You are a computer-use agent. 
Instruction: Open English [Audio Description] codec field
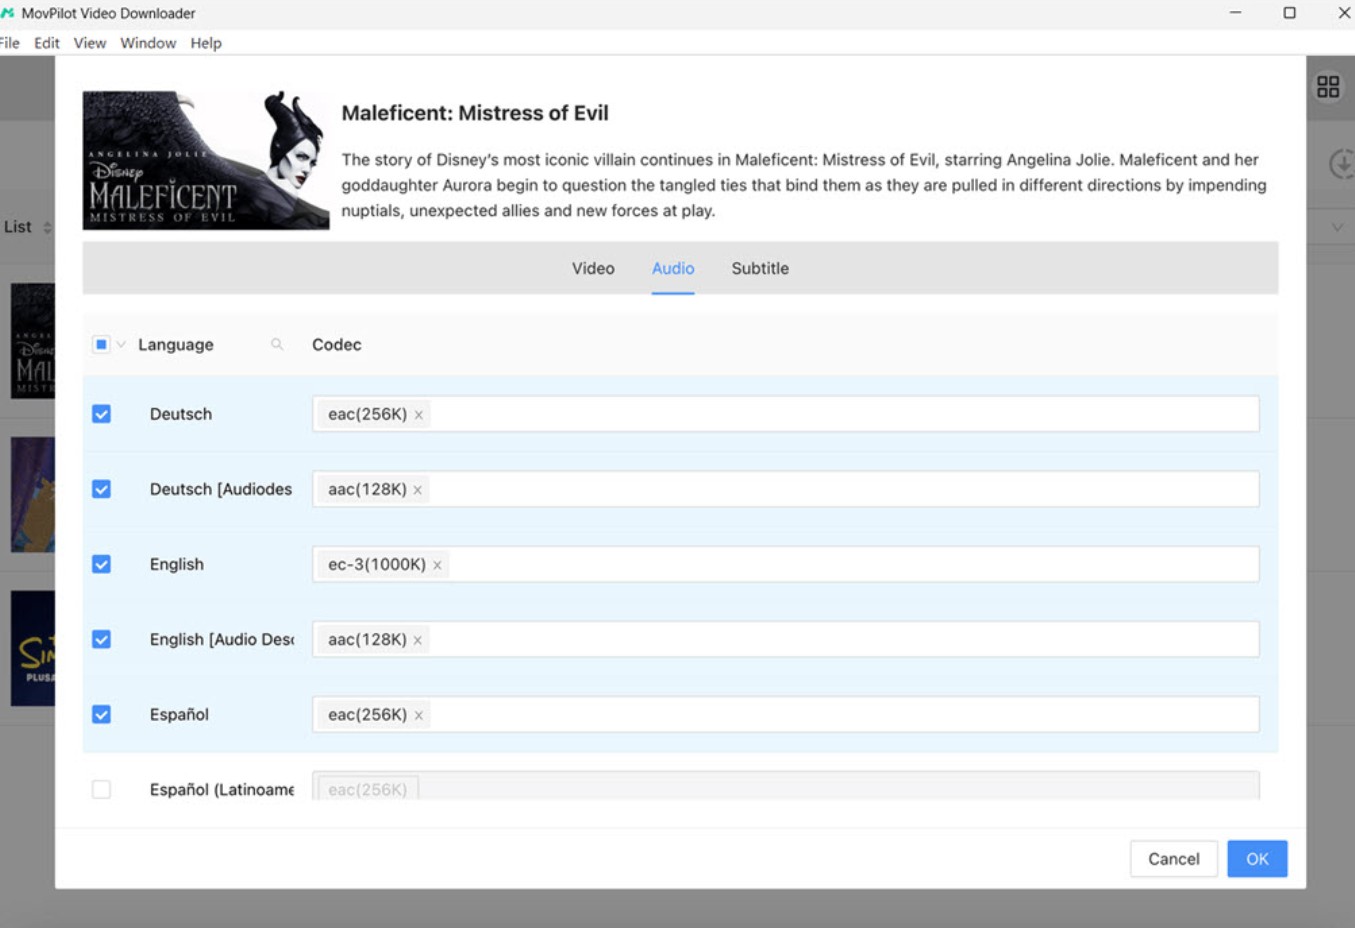click(785, 639)
